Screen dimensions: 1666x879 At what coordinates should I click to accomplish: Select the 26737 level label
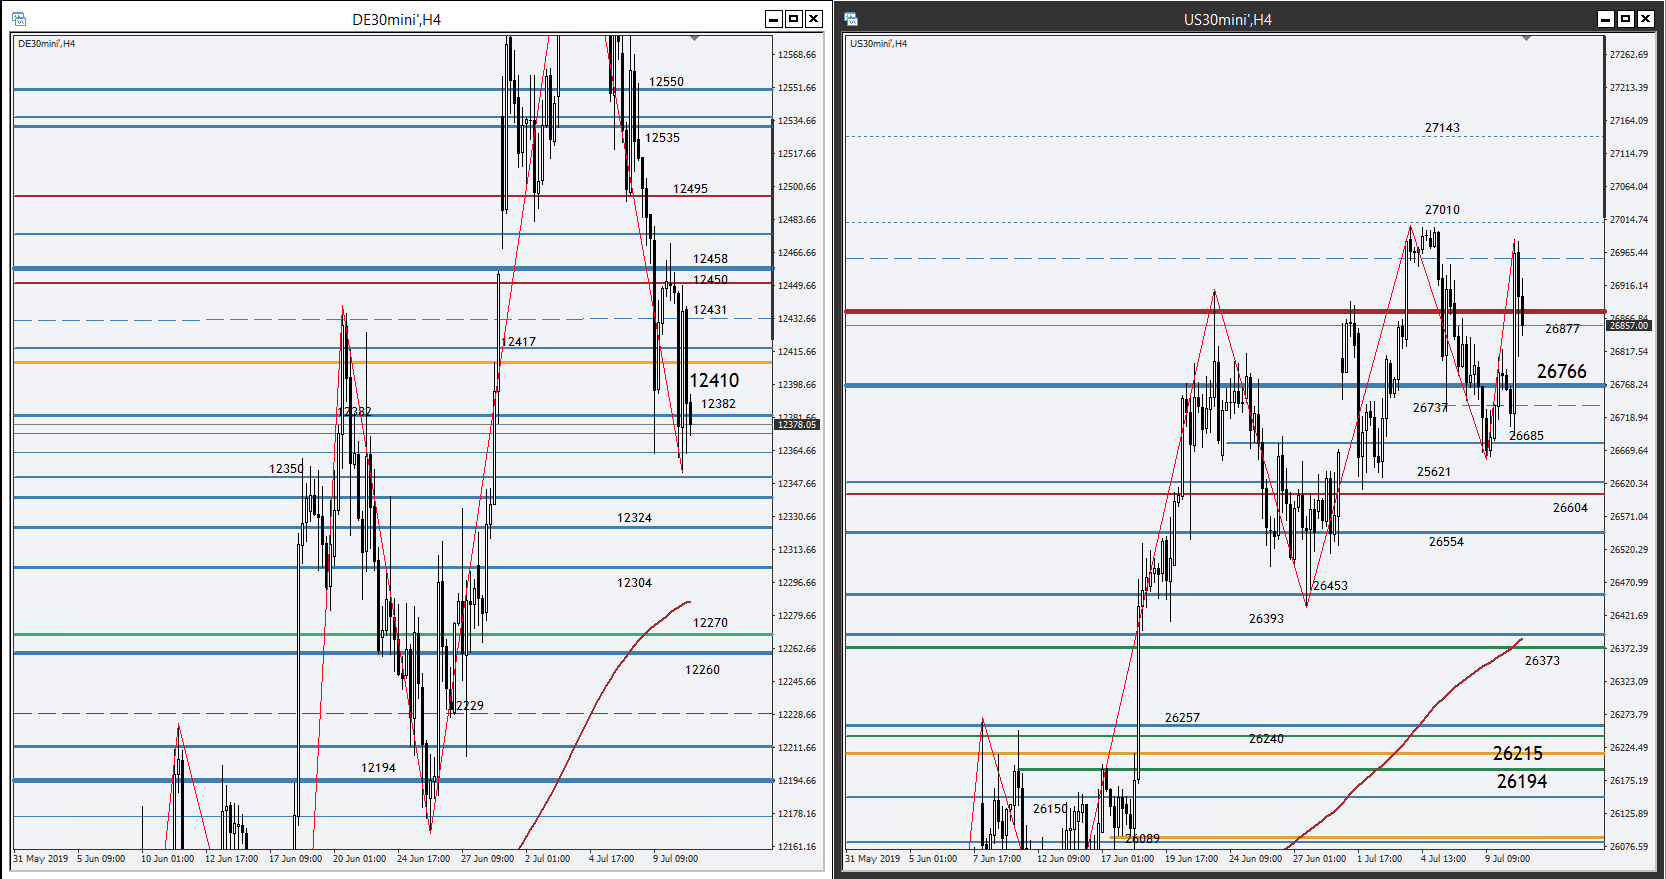click(x=1430, y=408)
